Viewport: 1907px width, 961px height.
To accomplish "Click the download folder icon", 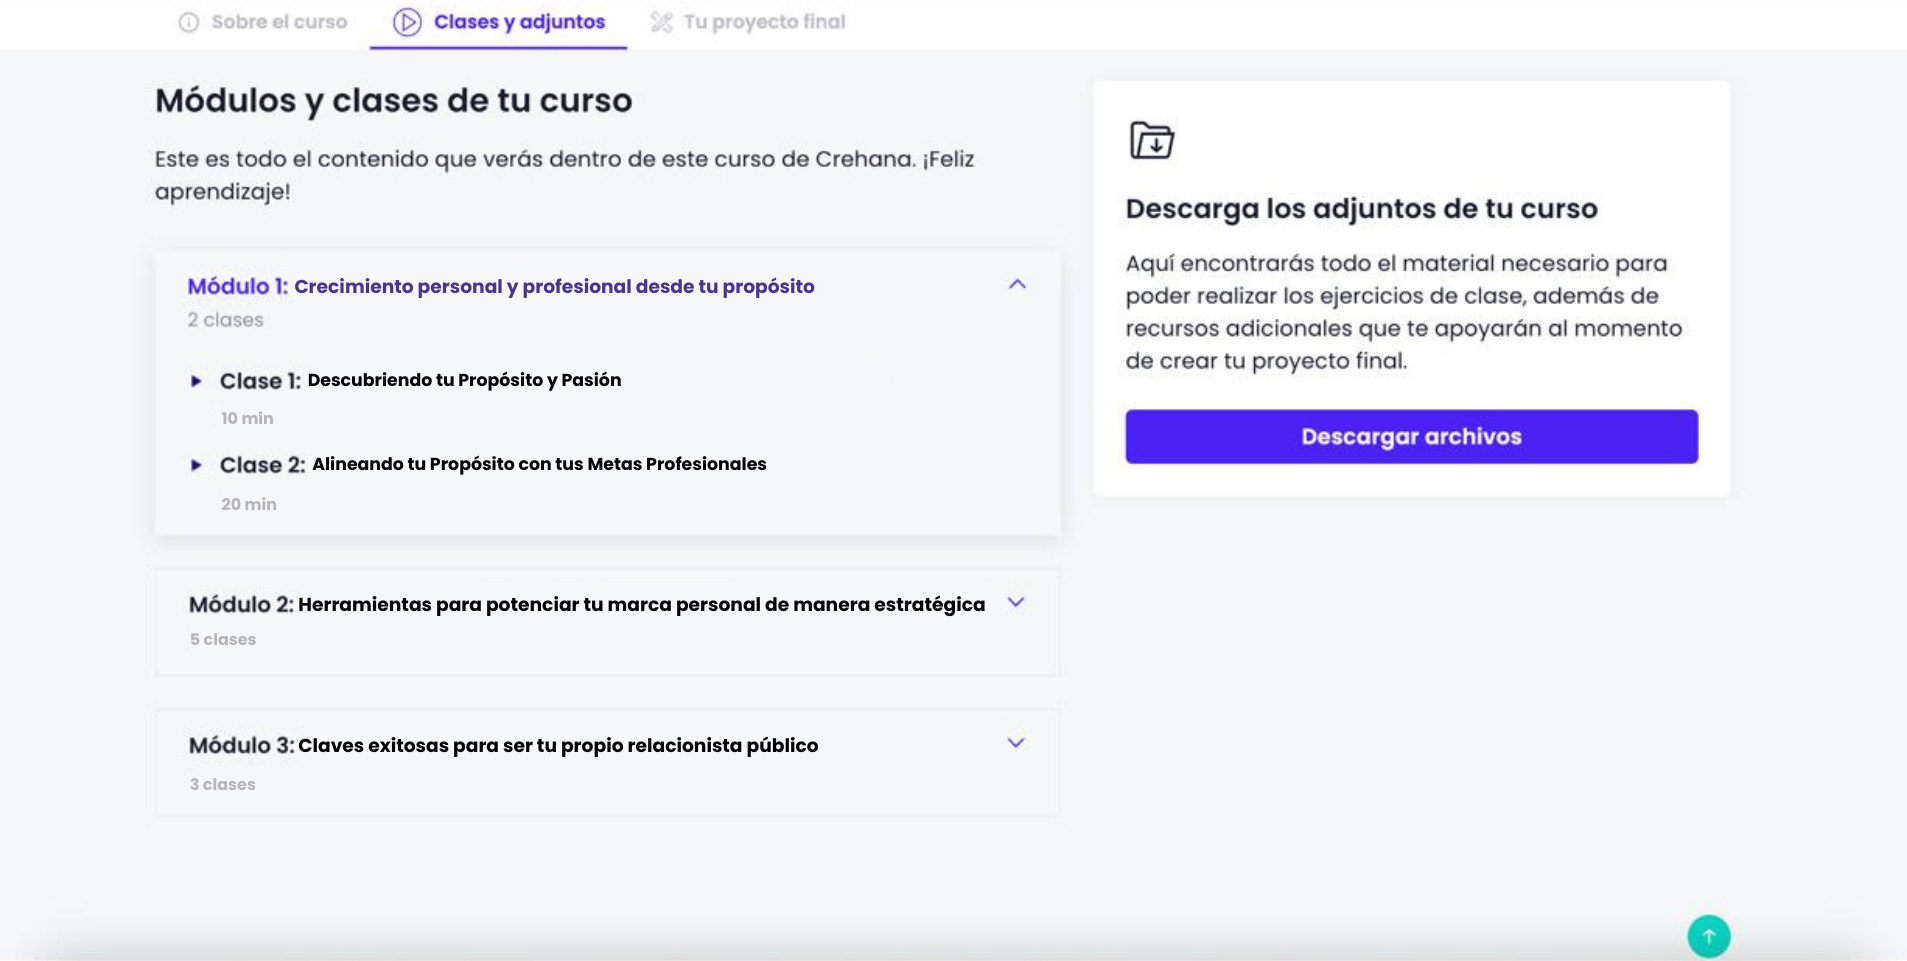I will coord(1151,141).
